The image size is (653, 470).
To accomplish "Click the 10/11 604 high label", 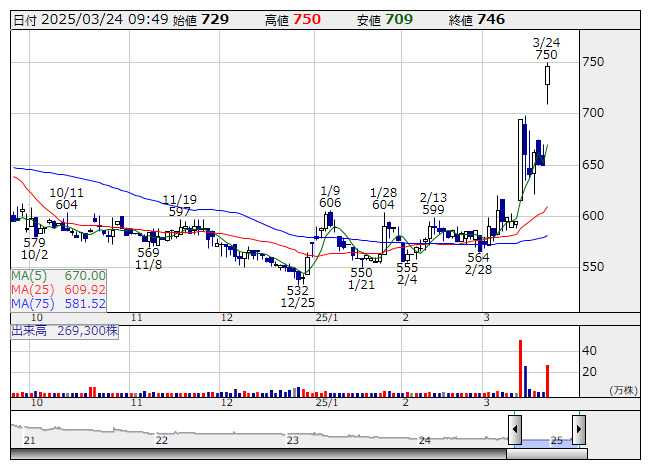I will pyautogui.click(x=66, y=199).
